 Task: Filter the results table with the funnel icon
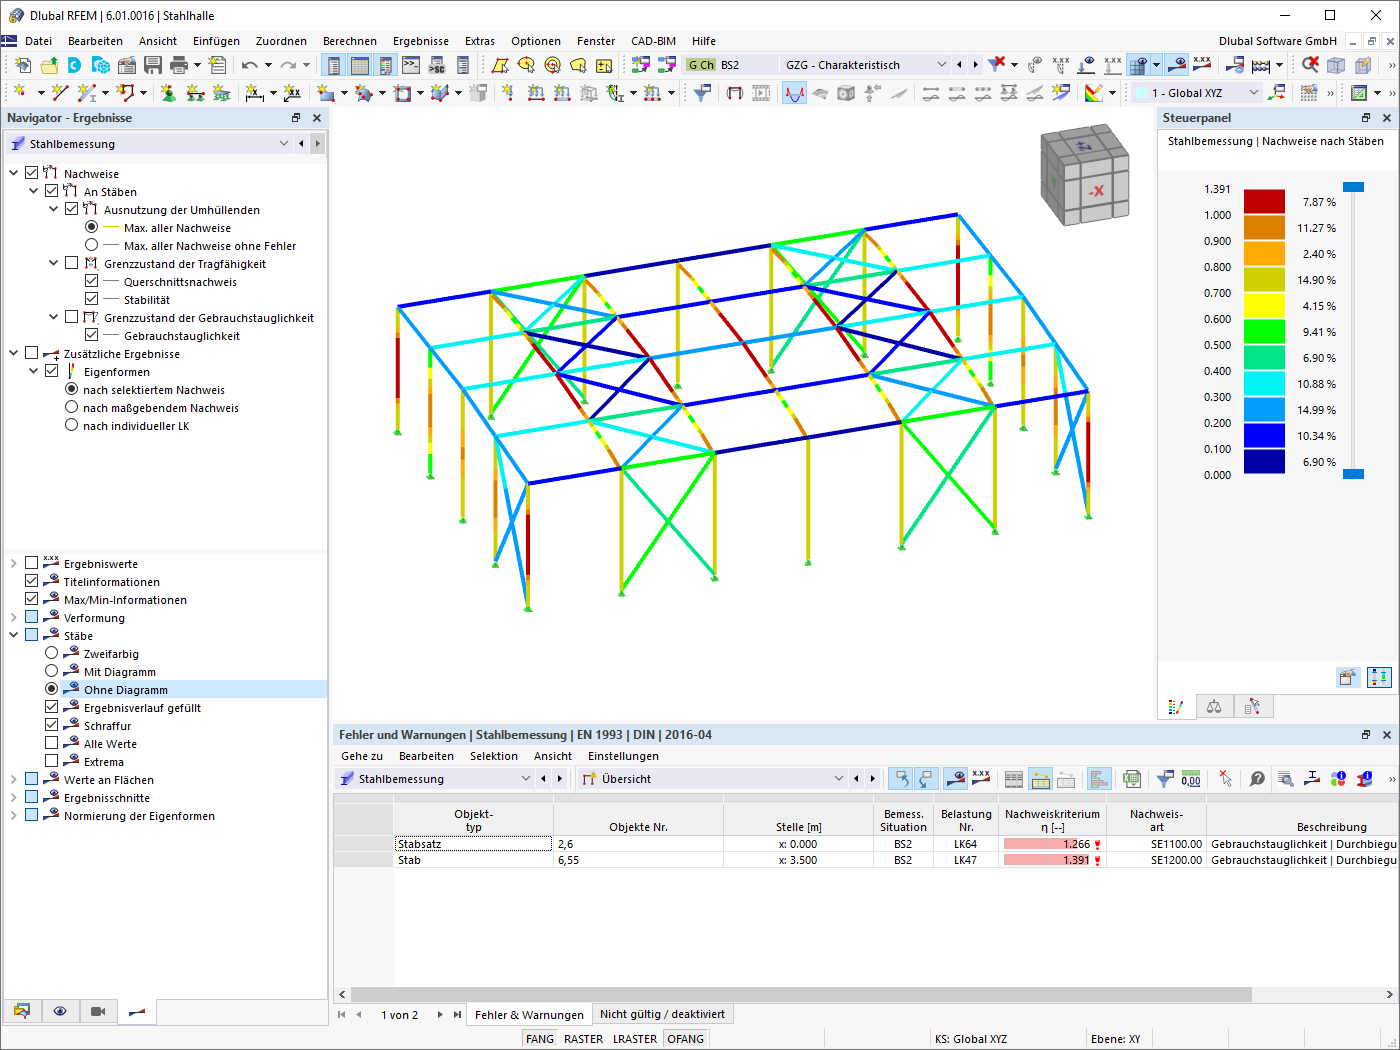click(1165, 779)
